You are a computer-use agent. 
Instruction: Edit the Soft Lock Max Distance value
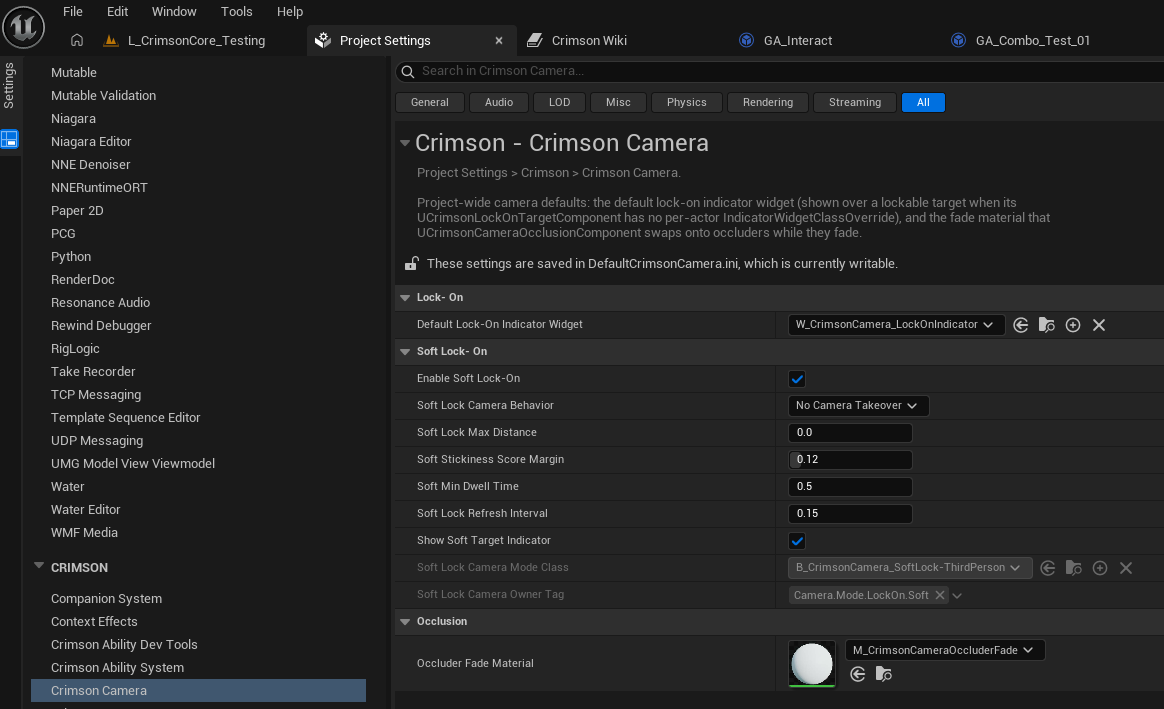point(850,433)
